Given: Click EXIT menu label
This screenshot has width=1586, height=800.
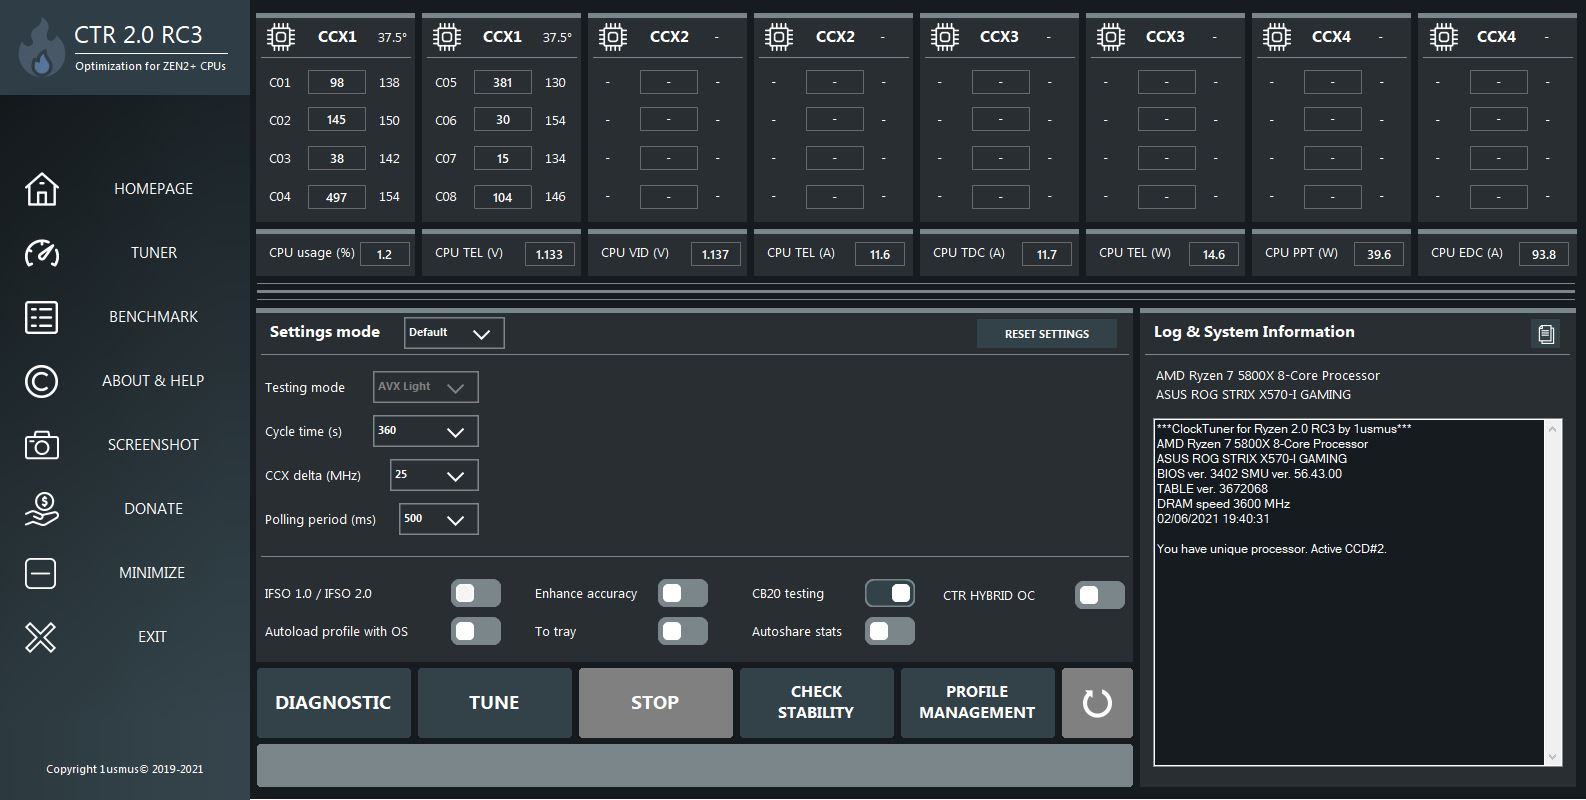Looking at the screenshot, I should click(x=152, y=637).
